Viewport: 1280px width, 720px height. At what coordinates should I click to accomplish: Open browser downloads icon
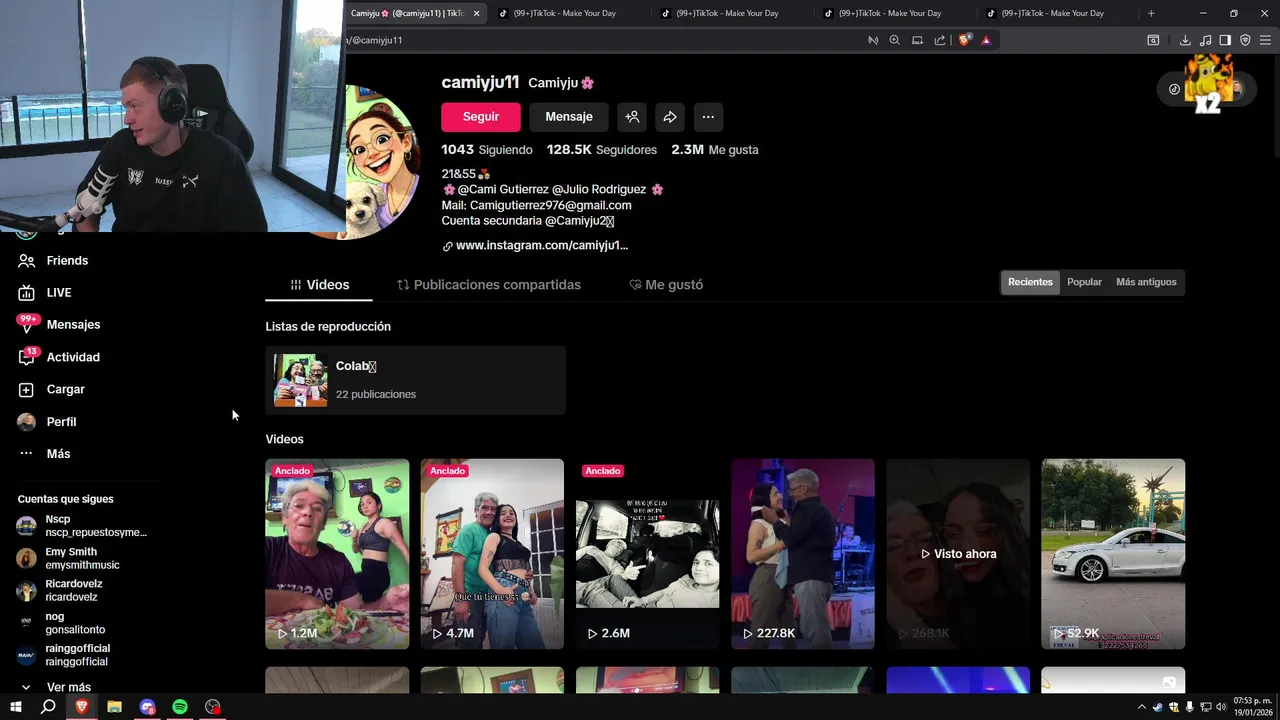click(1185, 40)
